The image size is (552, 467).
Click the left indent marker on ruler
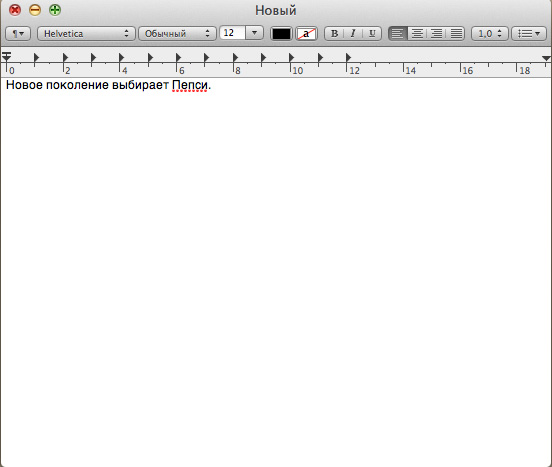tap(6, 57)
